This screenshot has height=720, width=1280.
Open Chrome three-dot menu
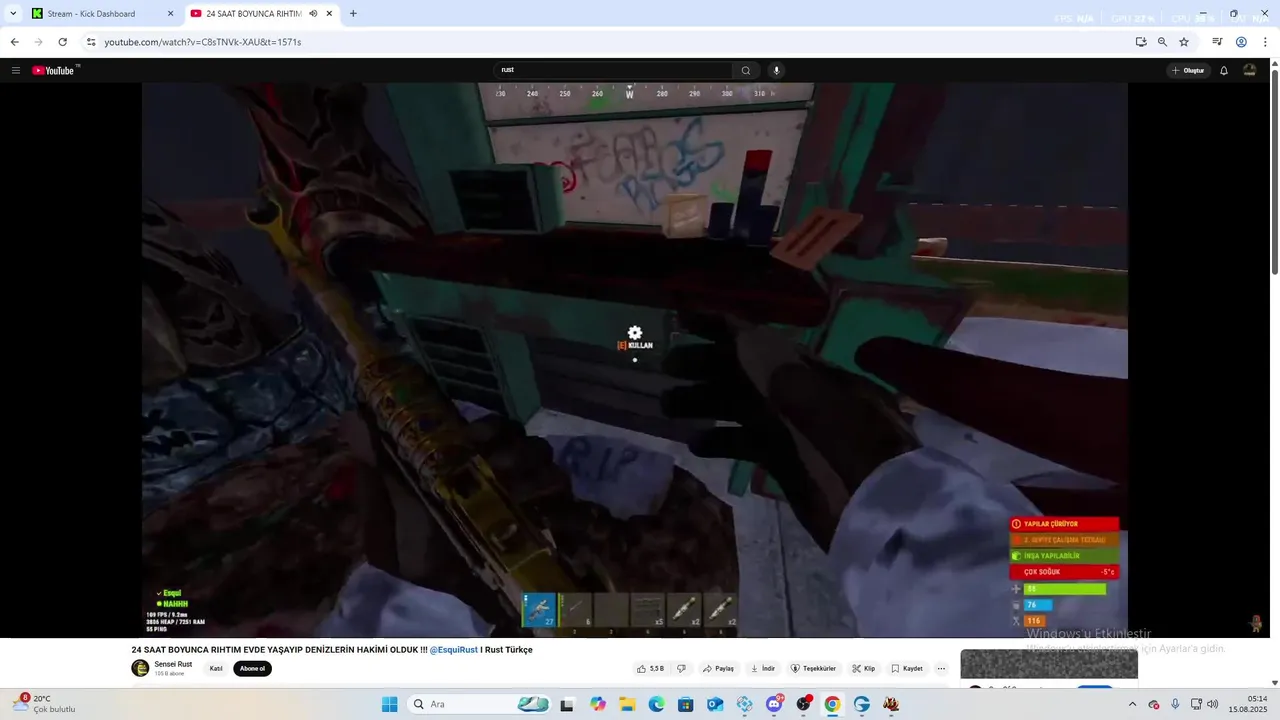1265,42
